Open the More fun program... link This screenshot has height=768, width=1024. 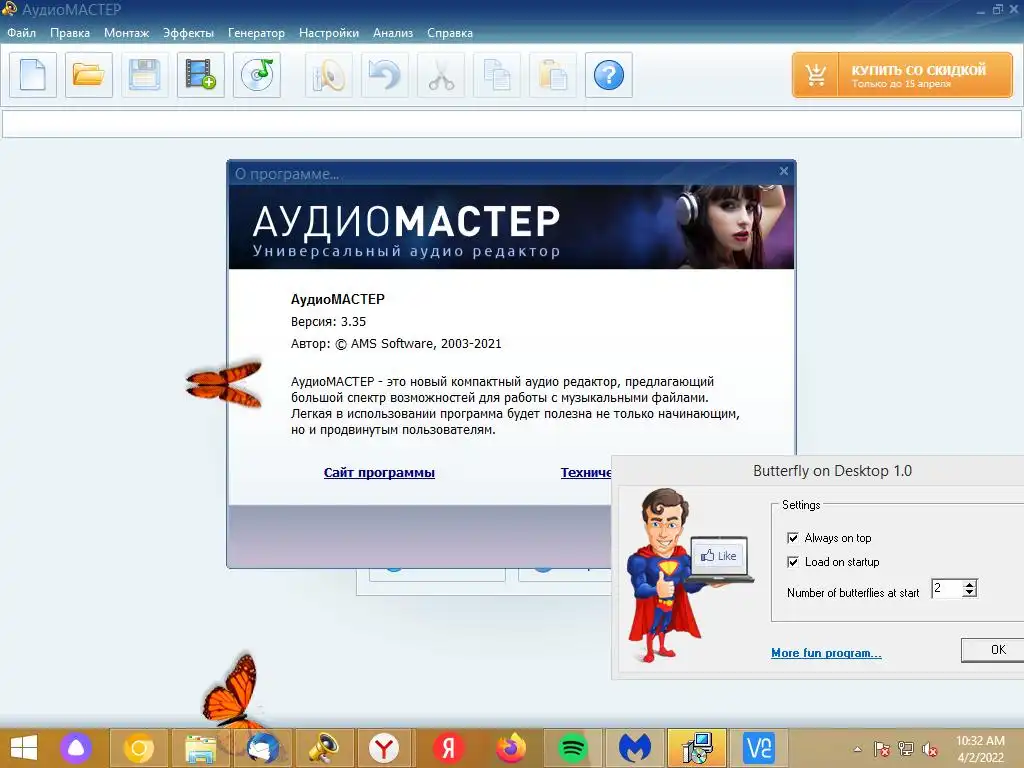(826, 652)
